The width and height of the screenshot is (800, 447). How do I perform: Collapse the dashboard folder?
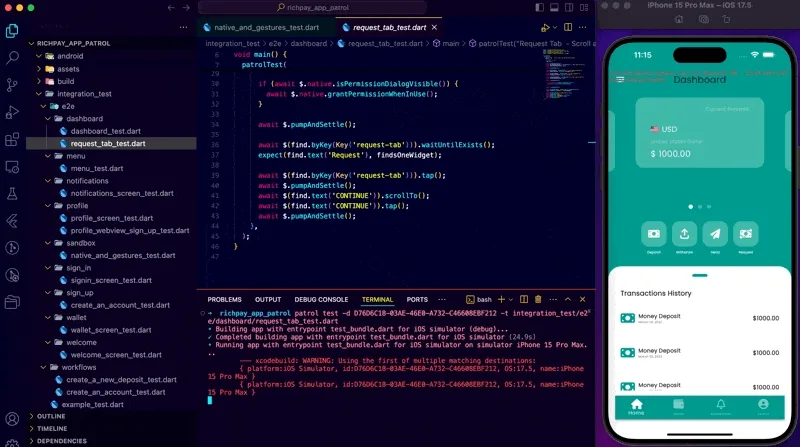(48, 118)
